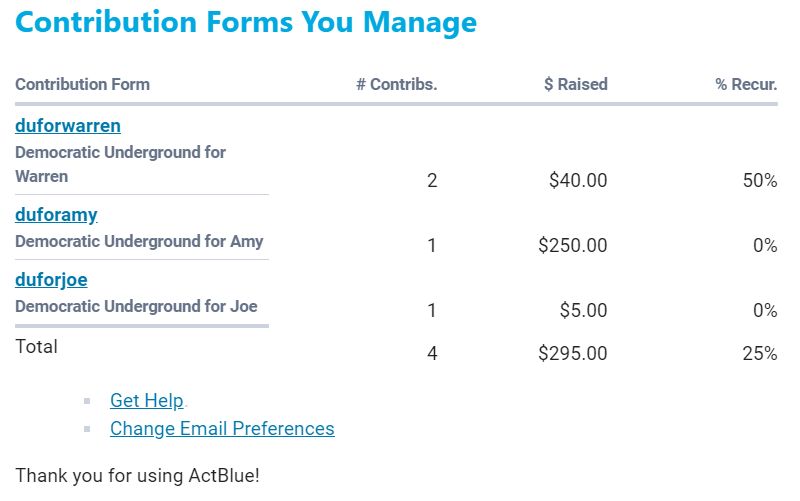Viewport: 800px width, 501px height.
Task: Select the $295.00 total raised value
Action: click(572, 353)
